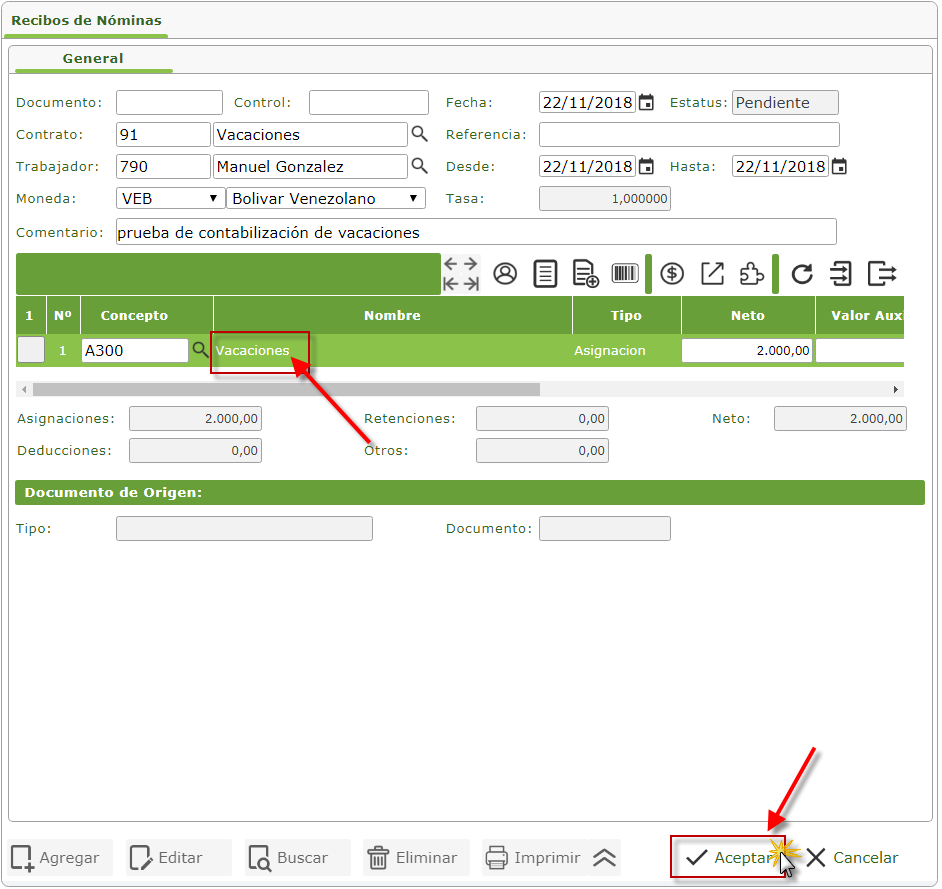Open the Bolivar Venezolano currency dropdown
The image size is (942, 889).
coord(326,198)
